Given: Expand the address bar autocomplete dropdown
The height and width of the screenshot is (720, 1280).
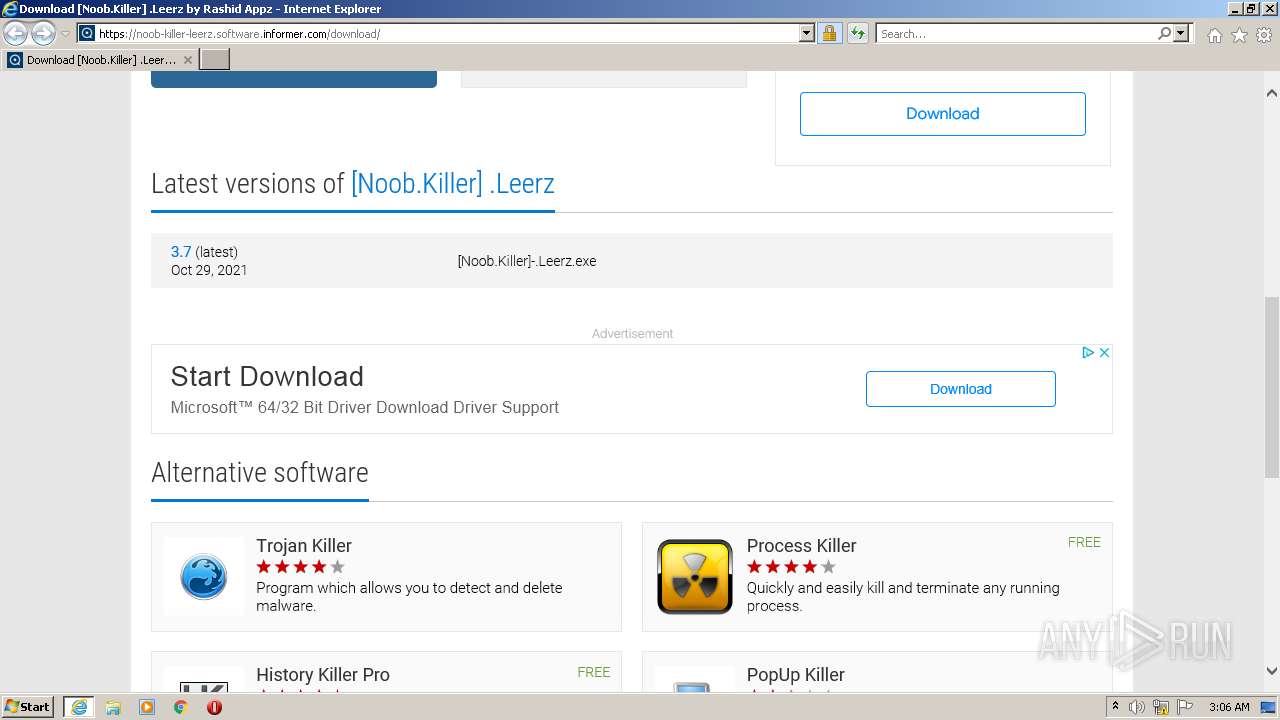Looking at the screenshot, I should tap(807, 33).
